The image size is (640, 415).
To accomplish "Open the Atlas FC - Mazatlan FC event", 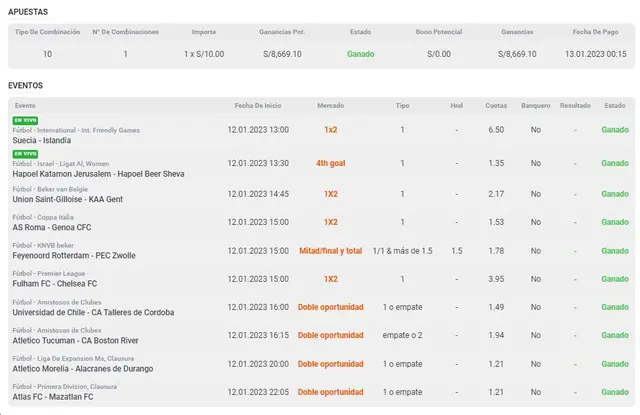I will [x=54, y=397].
